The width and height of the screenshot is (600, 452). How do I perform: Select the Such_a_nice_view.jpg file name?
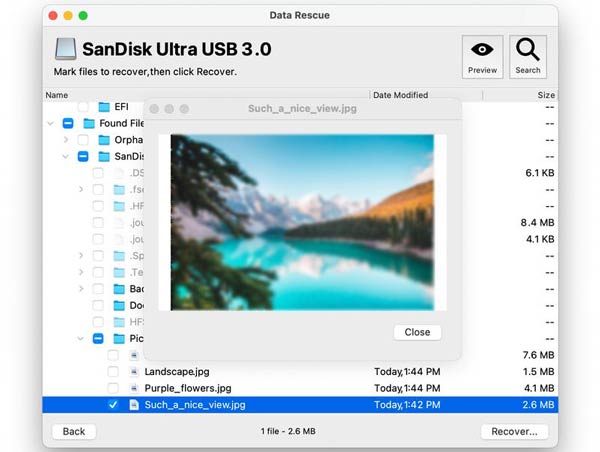(x=195, y=405)
